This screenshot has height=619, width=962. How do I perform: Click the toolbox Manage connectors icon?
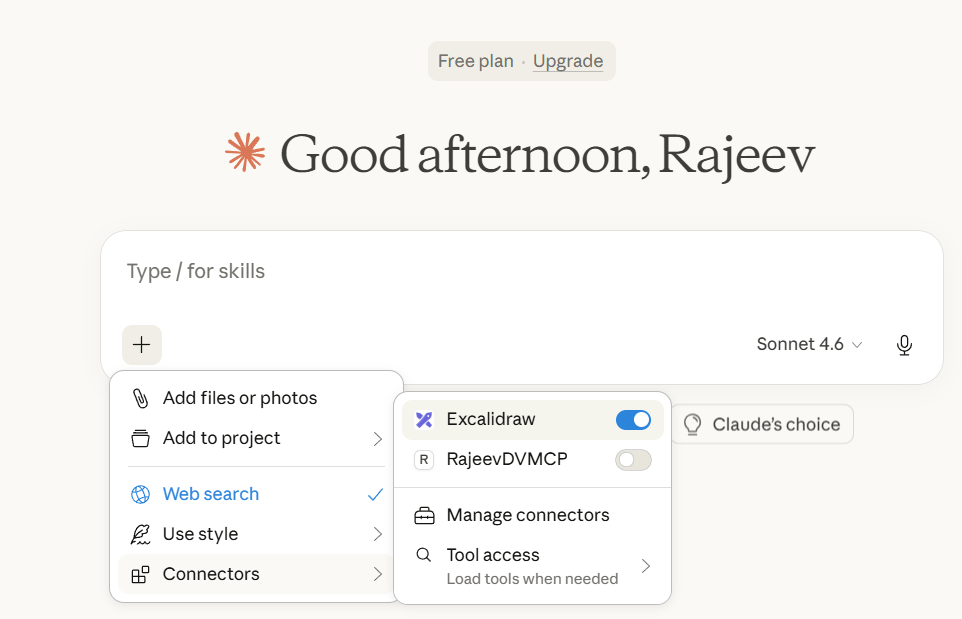click(424, 516)
